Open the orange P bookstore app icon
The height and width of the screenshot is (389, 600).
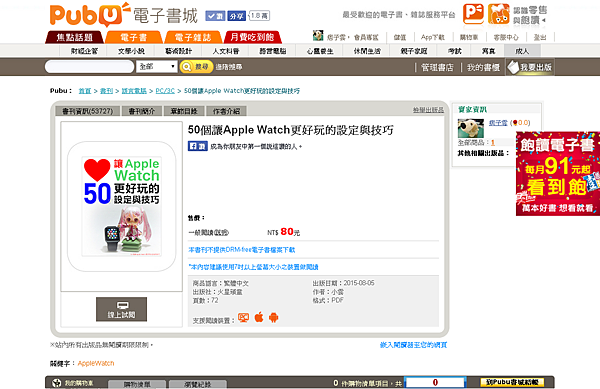coord(473,14)
